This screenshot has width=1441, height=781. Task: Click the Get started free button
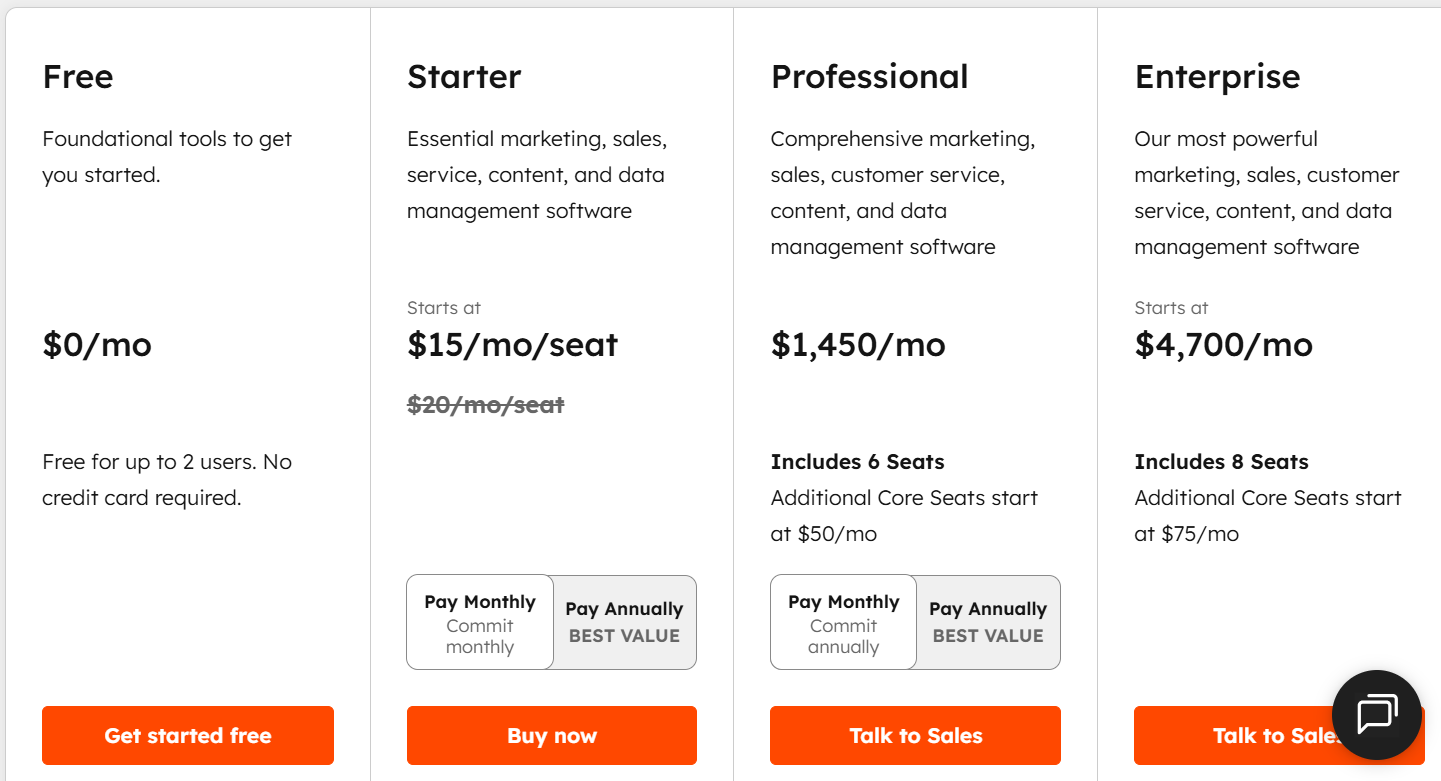[188, 736]
